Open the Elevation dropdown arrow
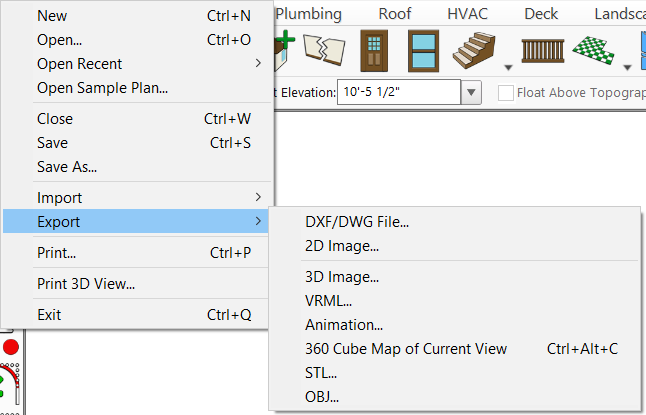The height and width of the screenshot is (415, 646). 472,92
